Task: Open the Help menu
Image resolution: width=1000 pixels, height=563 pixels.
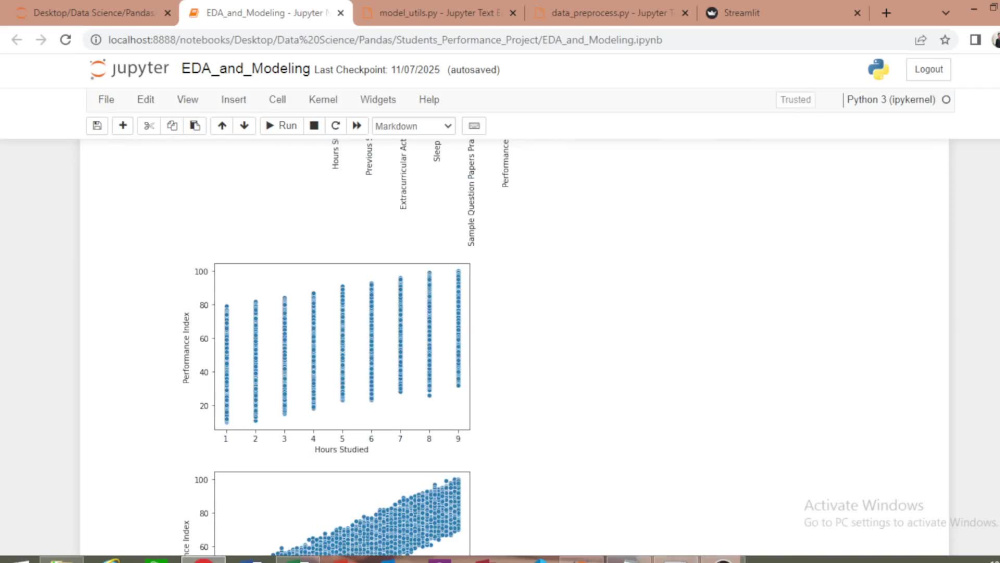Action: tap(429, 99)
